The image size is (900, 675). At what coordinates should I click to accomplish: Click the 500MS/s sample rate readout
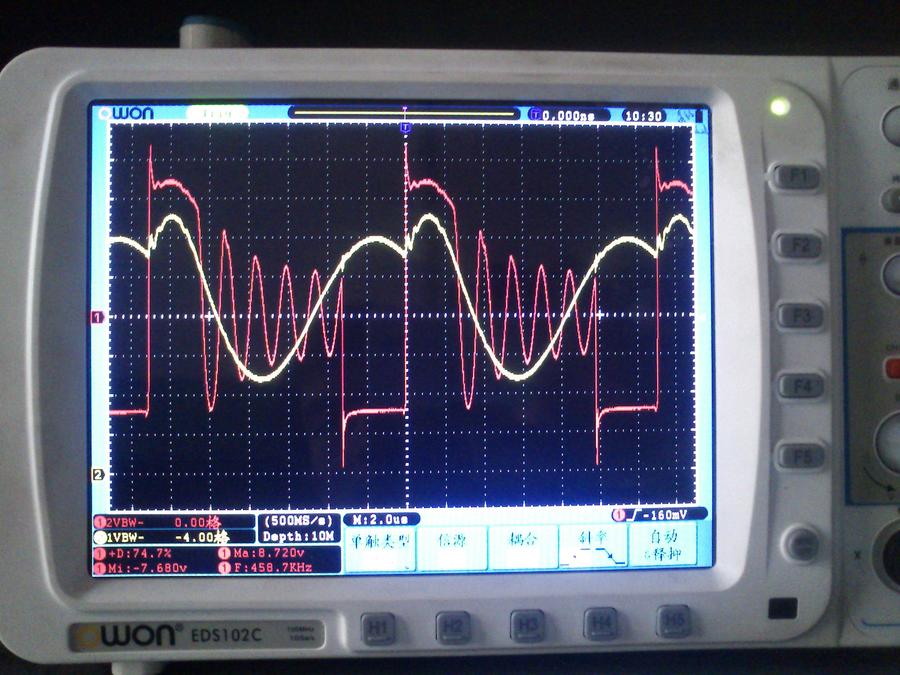point(298,521)
